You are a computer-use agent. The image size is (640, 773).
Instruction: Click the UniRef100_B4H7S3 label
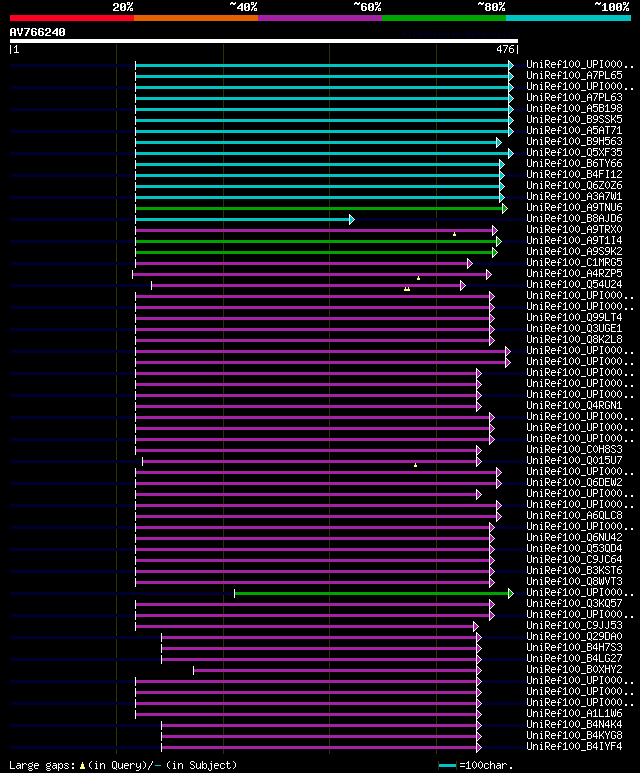(574, 648)
